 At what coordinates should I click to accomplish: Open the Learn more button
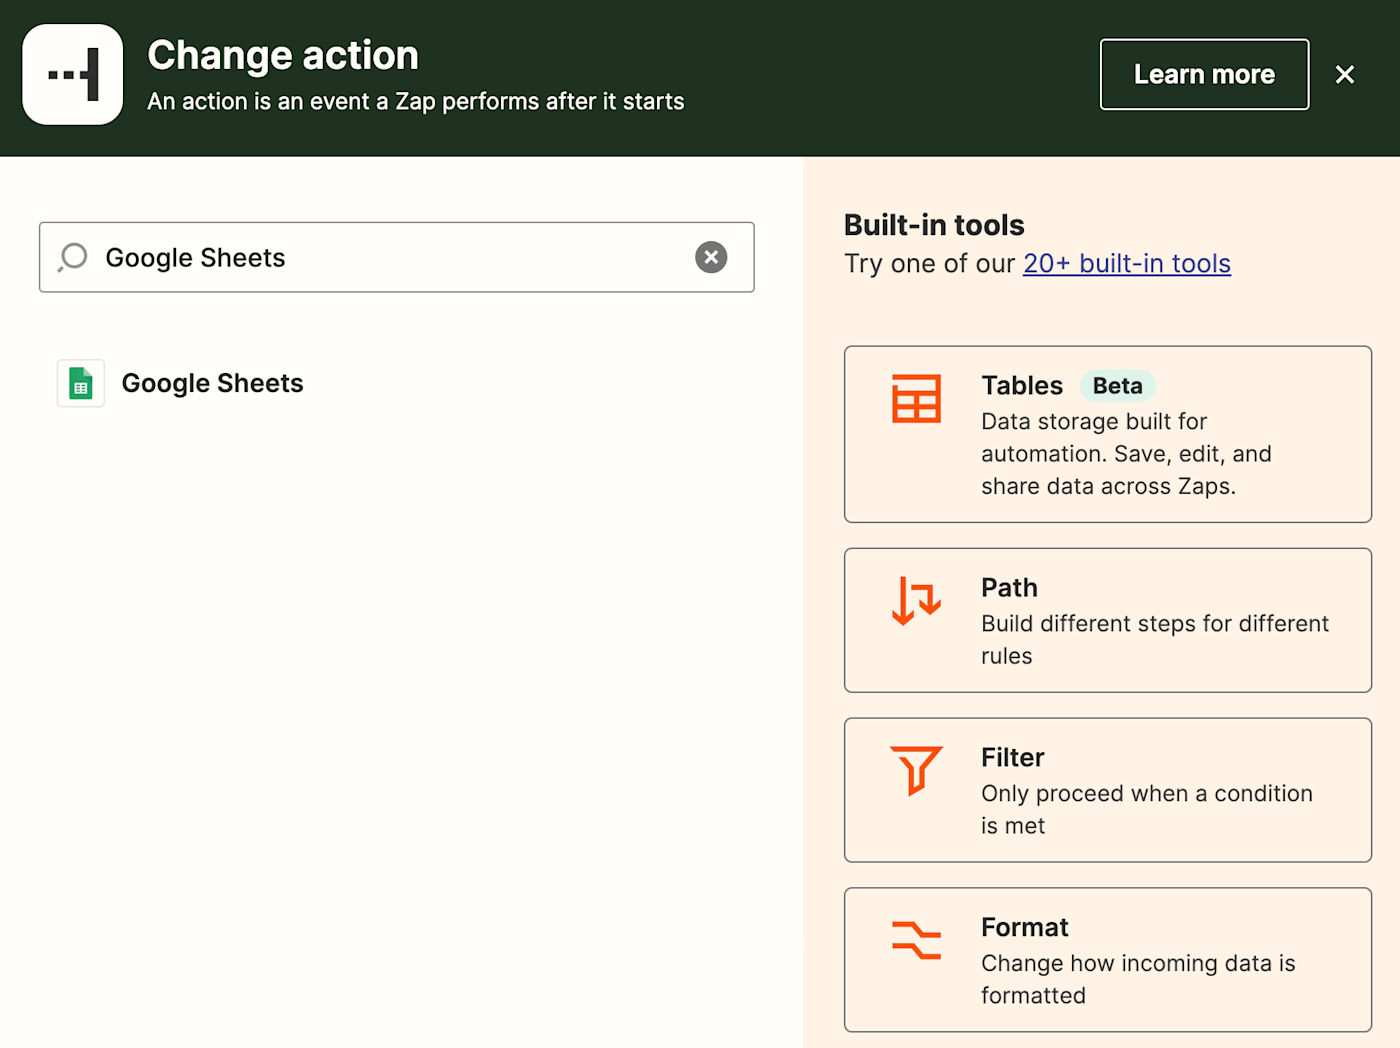point(1204,74)
